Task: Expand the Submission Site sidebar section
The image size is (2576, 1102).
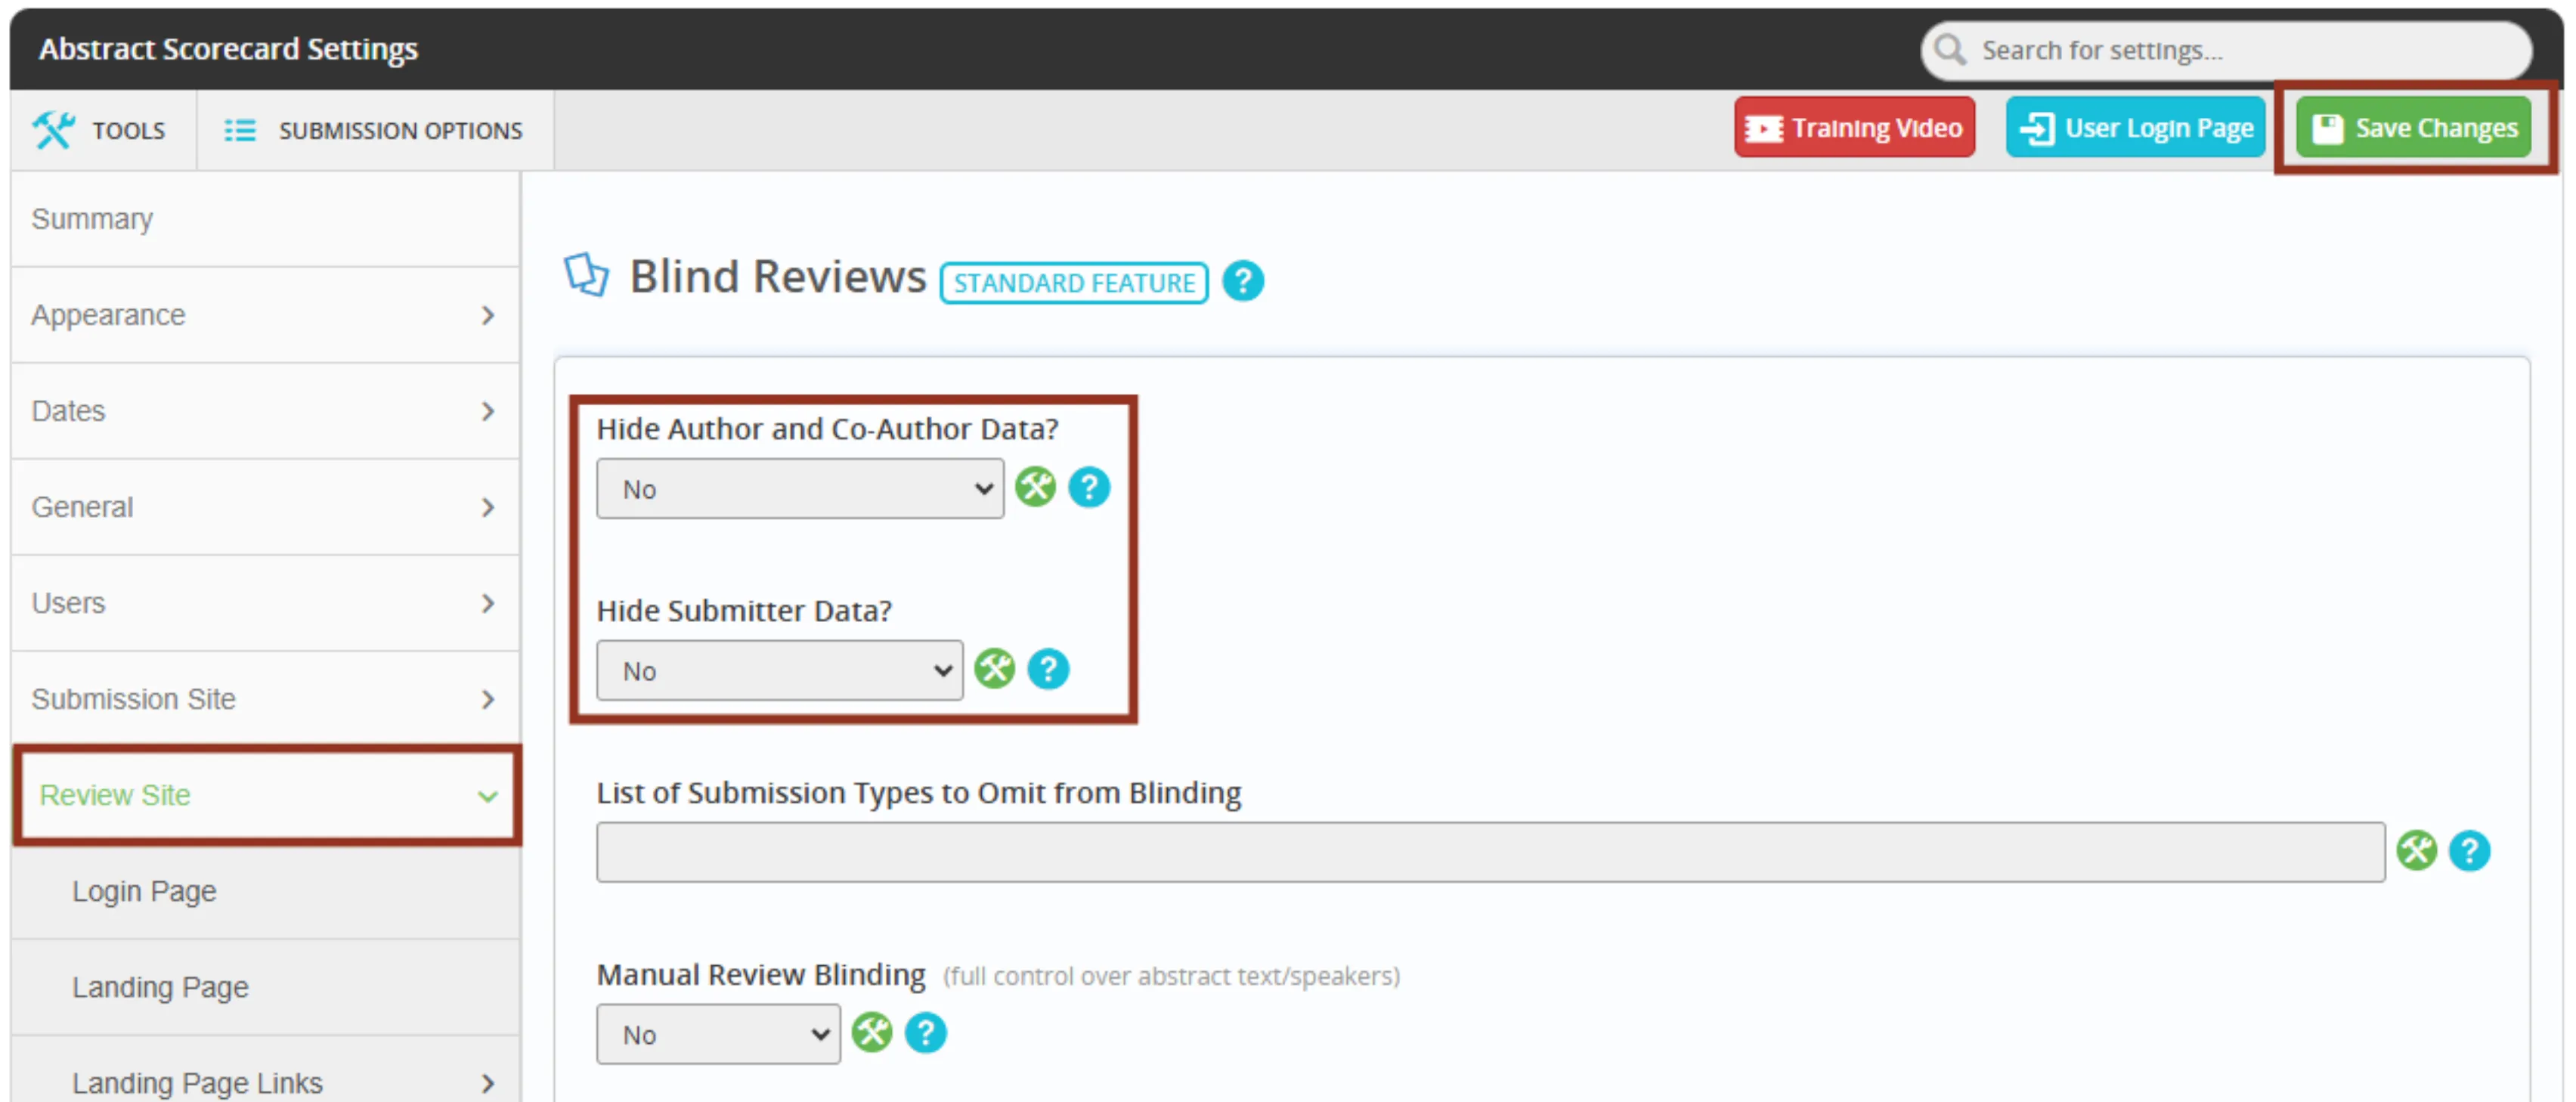Action: 265,699
